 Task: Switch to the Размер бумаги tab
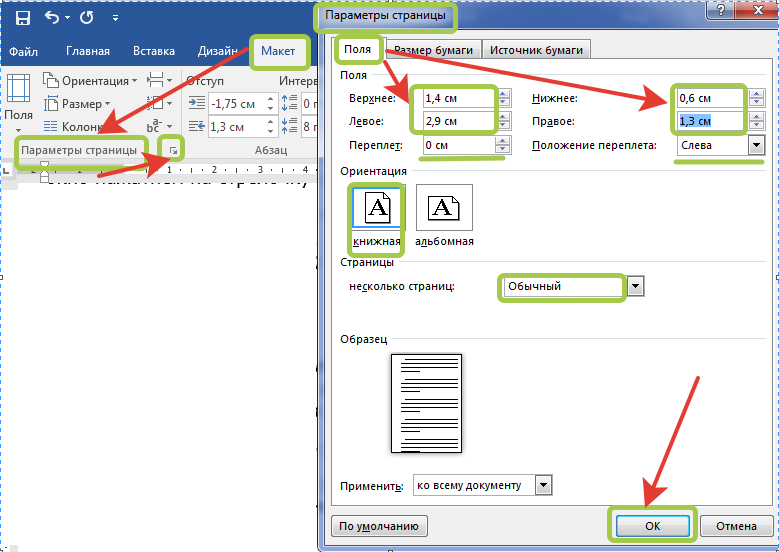[x=434, y=50]
